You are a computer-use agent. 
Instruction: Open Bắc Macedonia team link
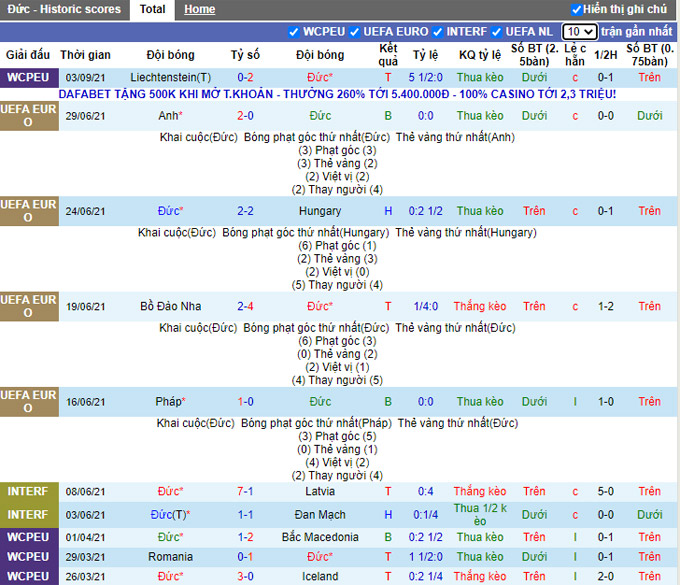pyautogui.click(x=320, y=537)
